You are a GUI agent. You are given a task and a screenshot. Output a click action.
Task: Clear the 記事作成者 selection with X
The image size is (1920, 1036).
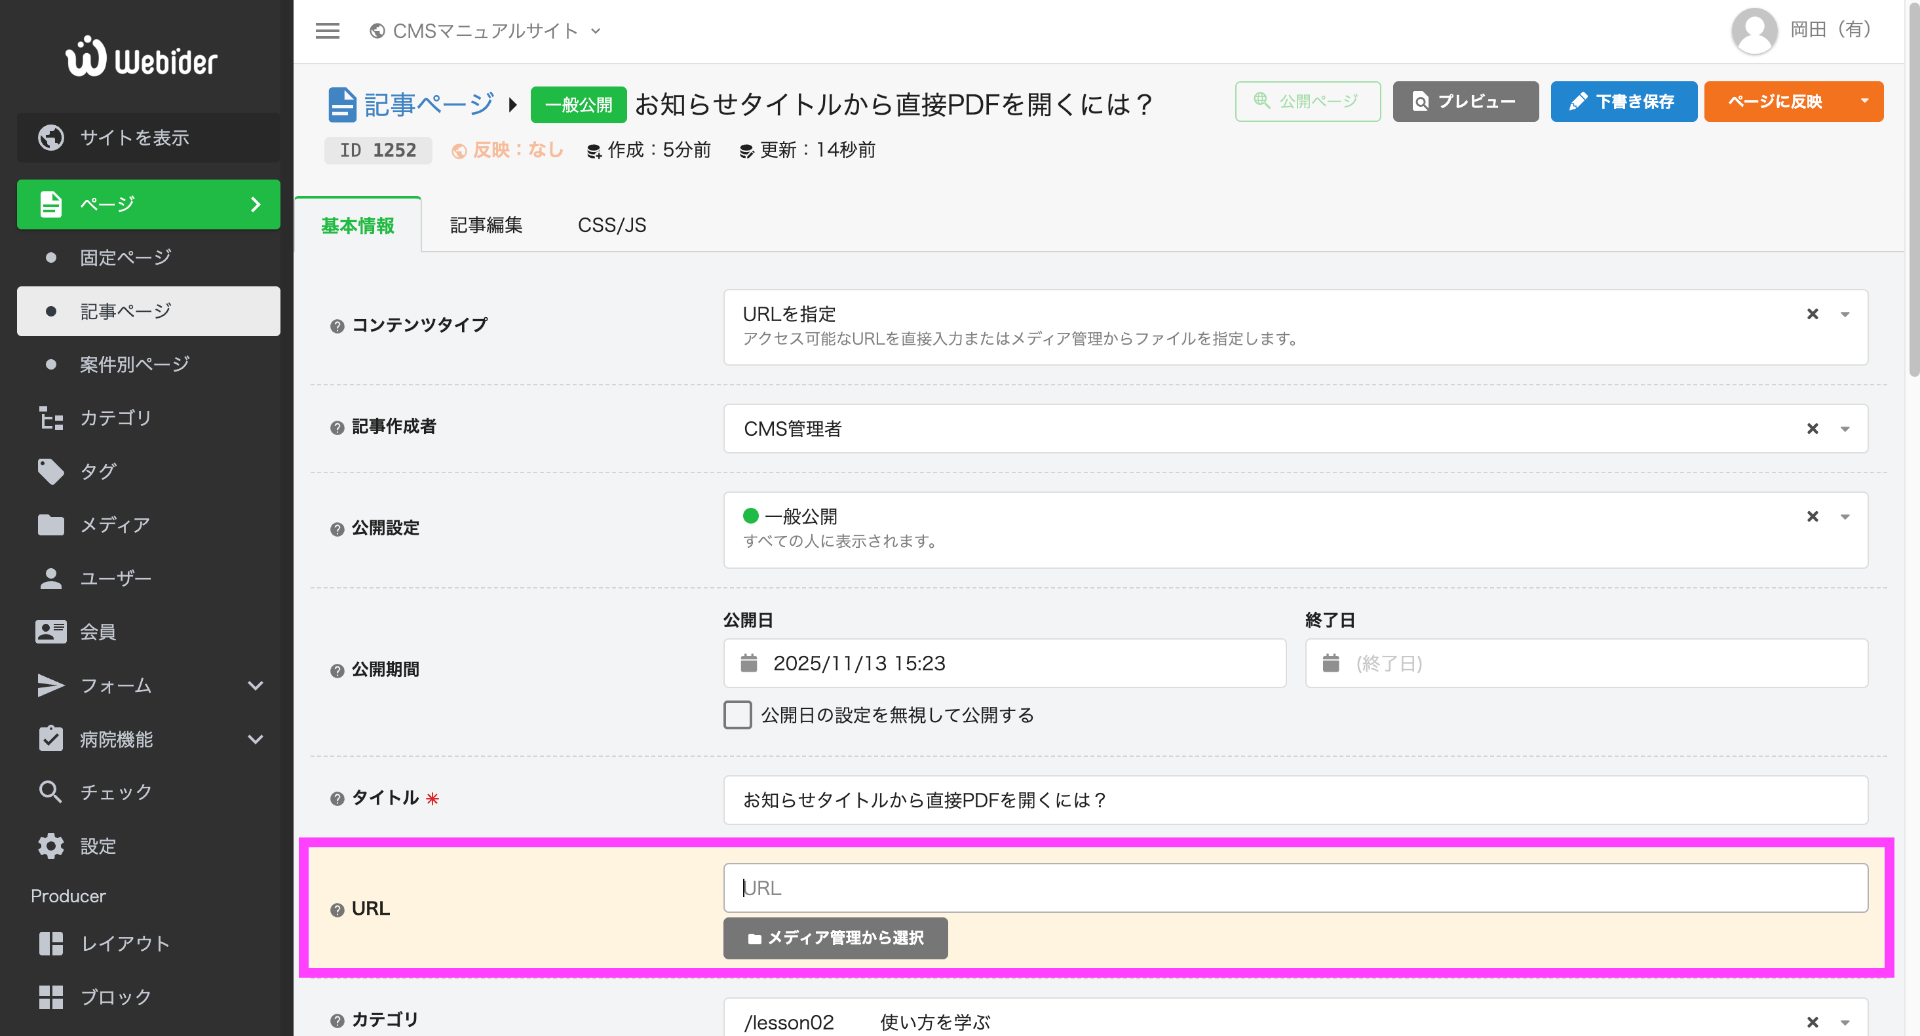(x=1812, y=429)
